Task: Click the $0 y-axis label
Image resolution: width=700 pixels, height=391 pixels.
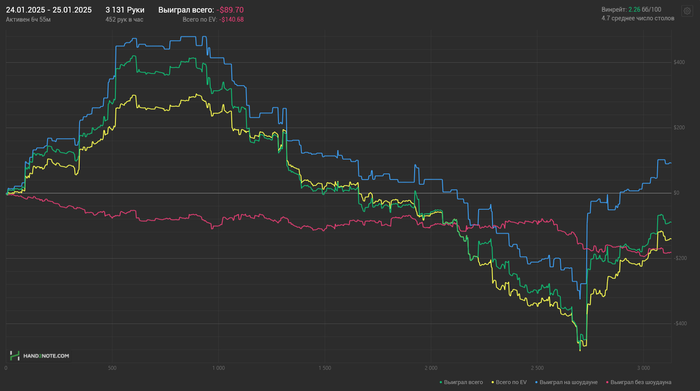Action: pyautogui.click(x=677, y=193)
